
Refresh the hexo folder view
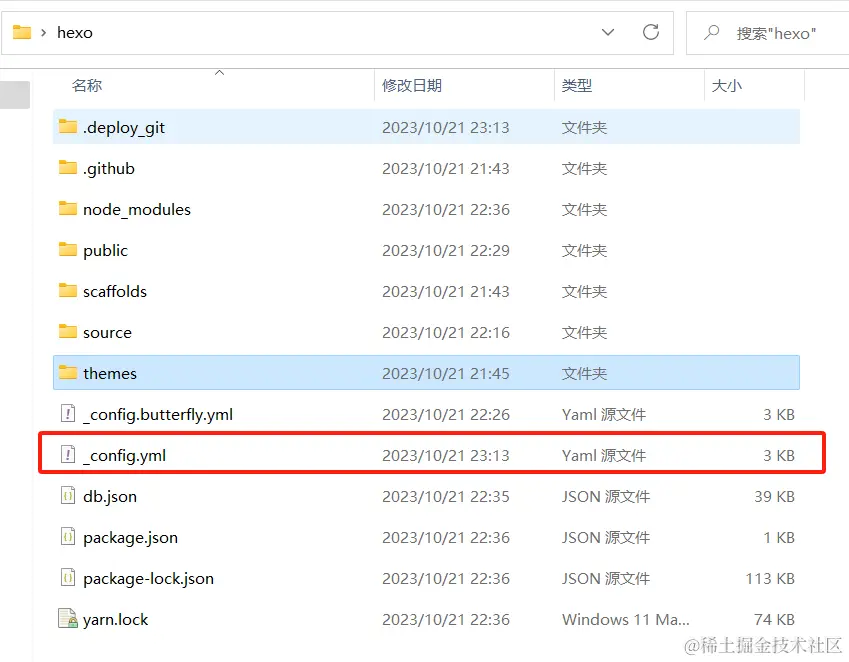651,32
